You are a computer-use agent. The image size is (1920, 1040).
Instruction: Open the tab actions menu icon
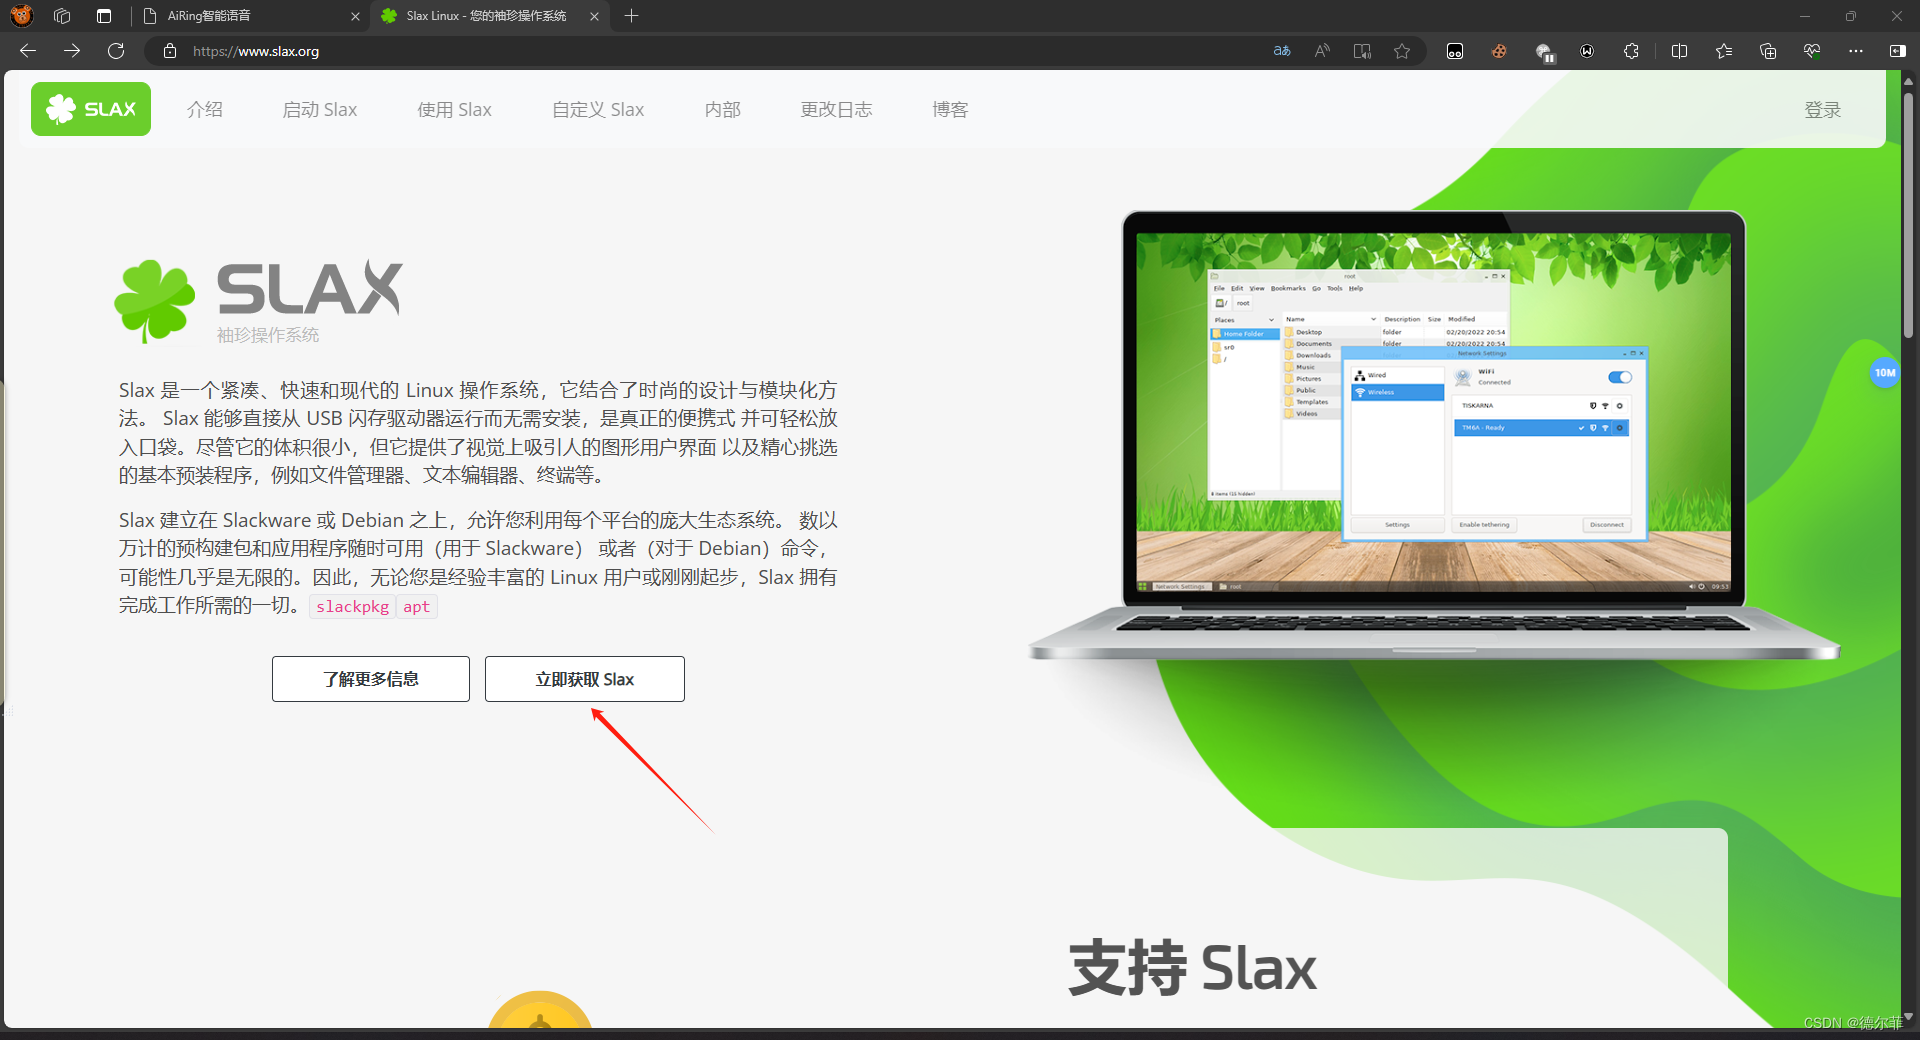click(104, 16)
